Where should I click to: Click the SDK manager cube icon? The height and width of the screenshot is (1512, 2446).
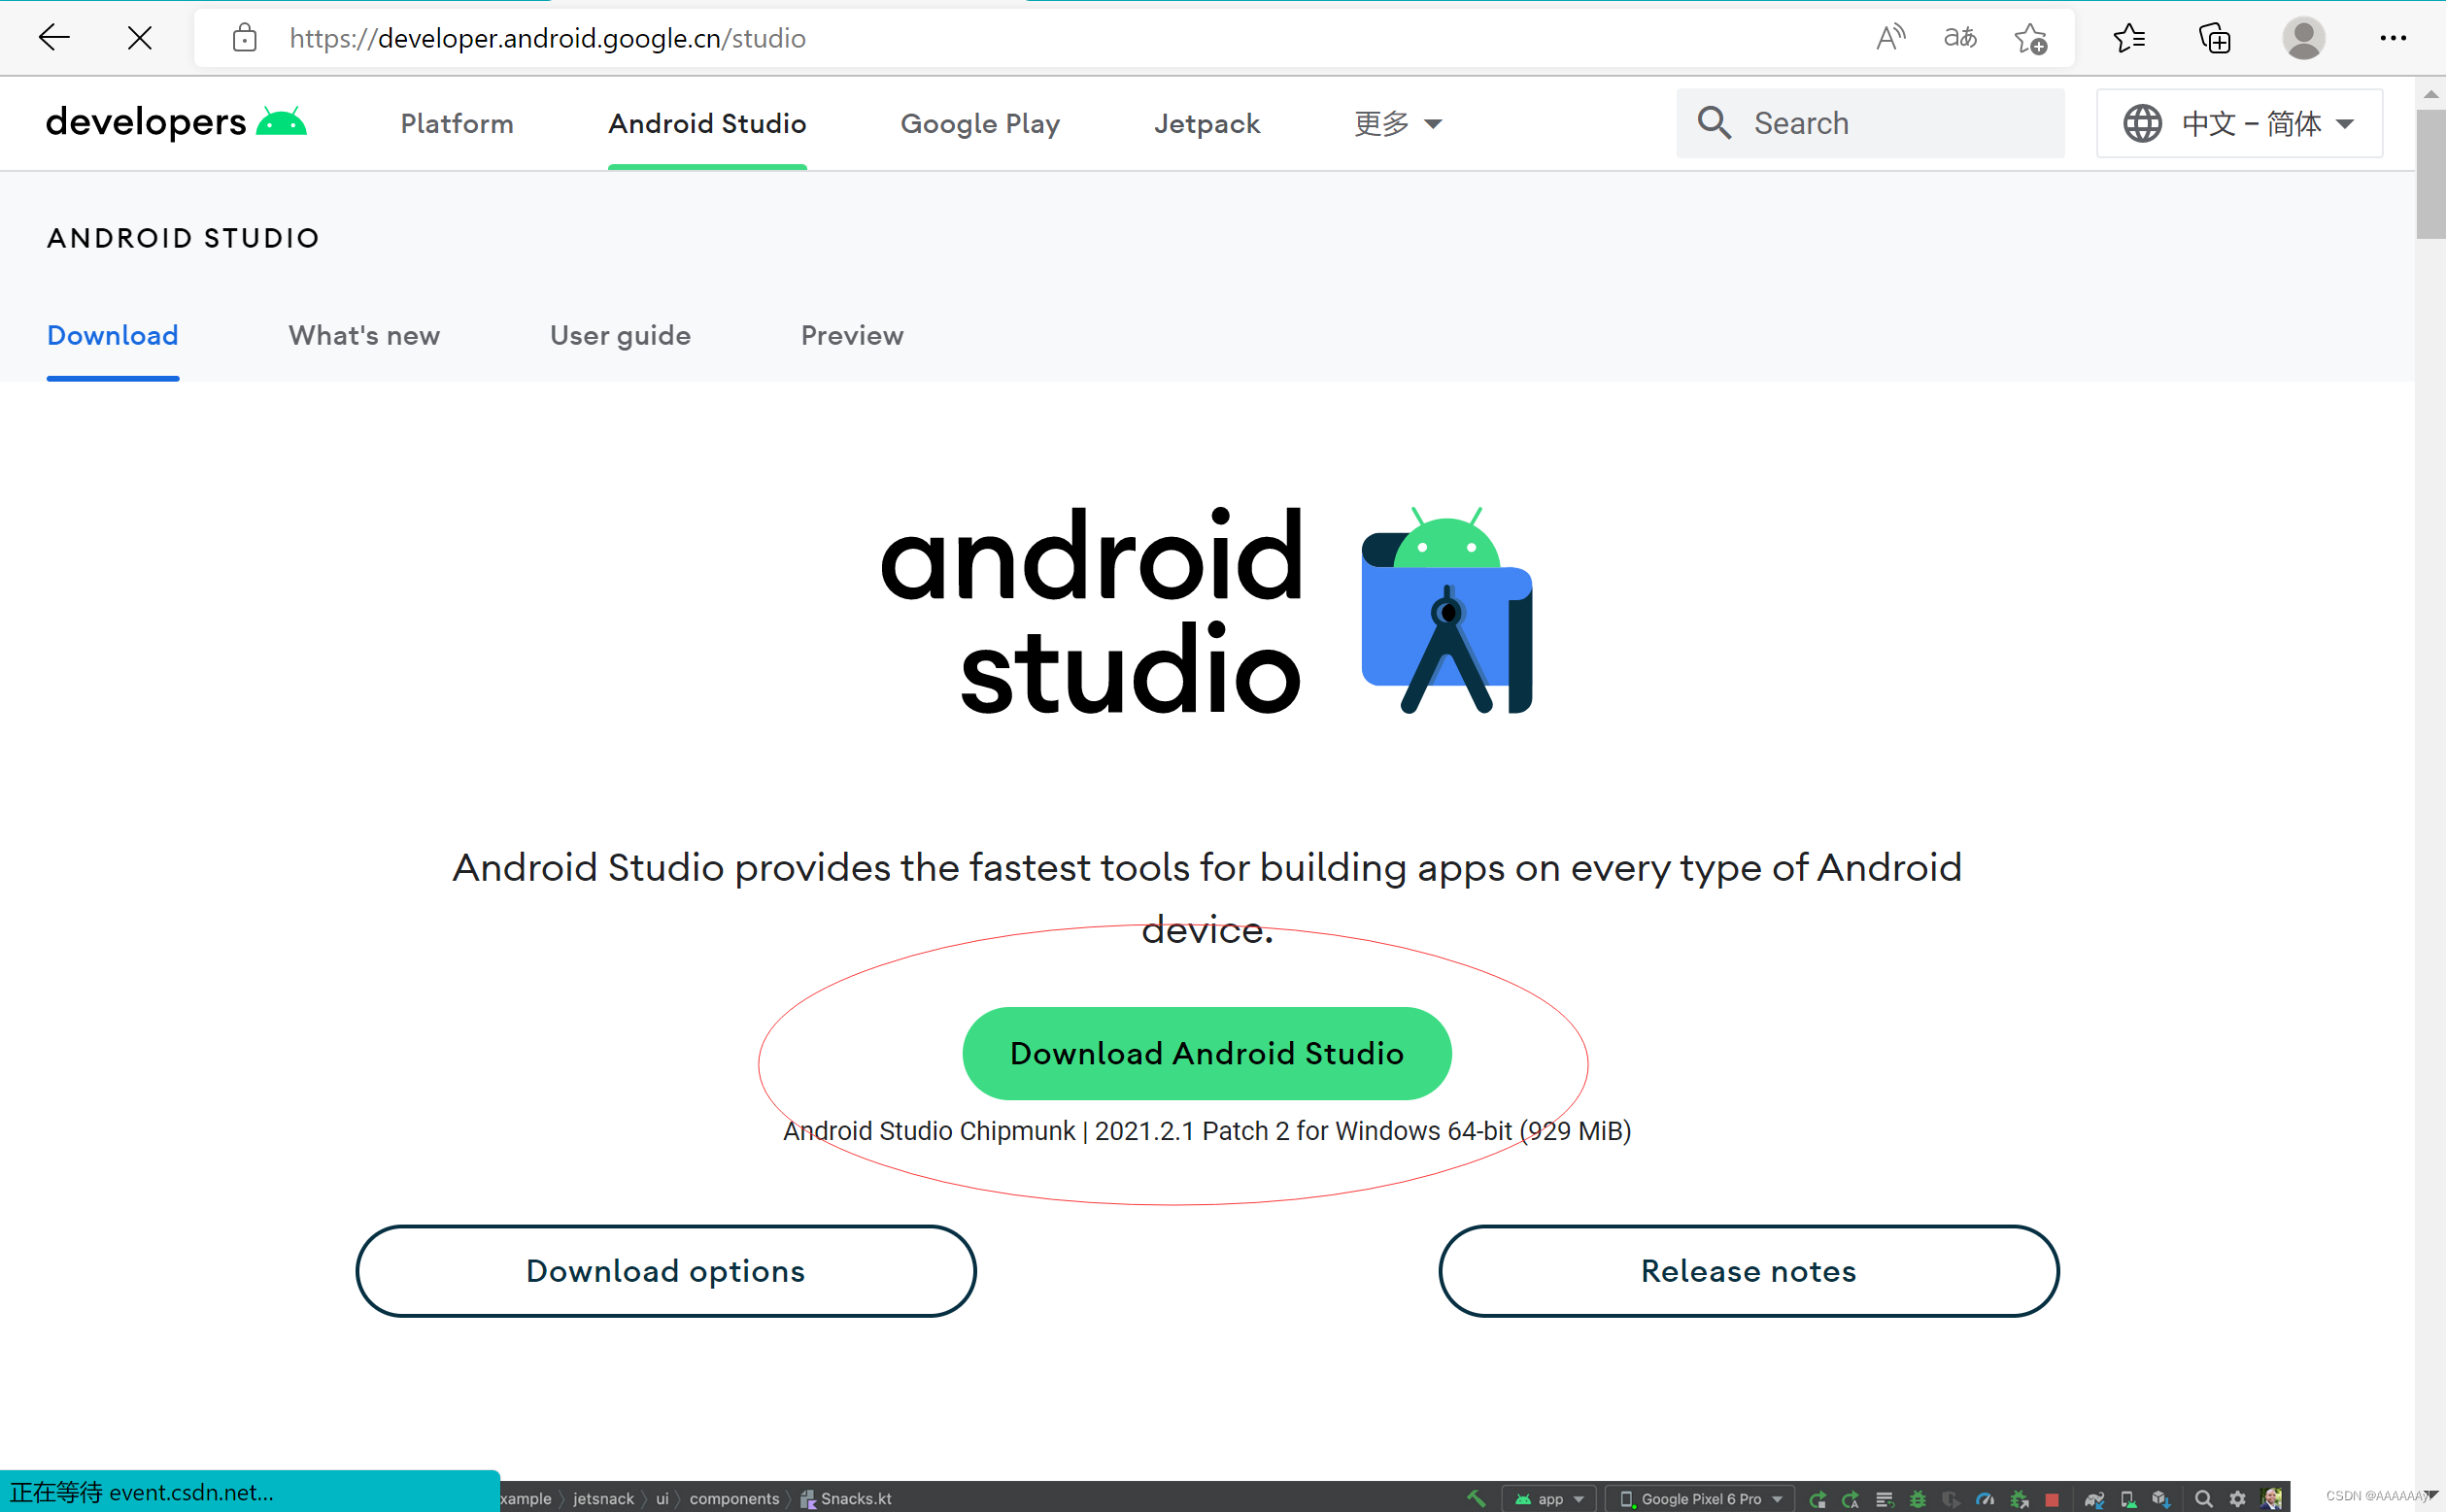pyautogui.click(x=2161, y=1498)
